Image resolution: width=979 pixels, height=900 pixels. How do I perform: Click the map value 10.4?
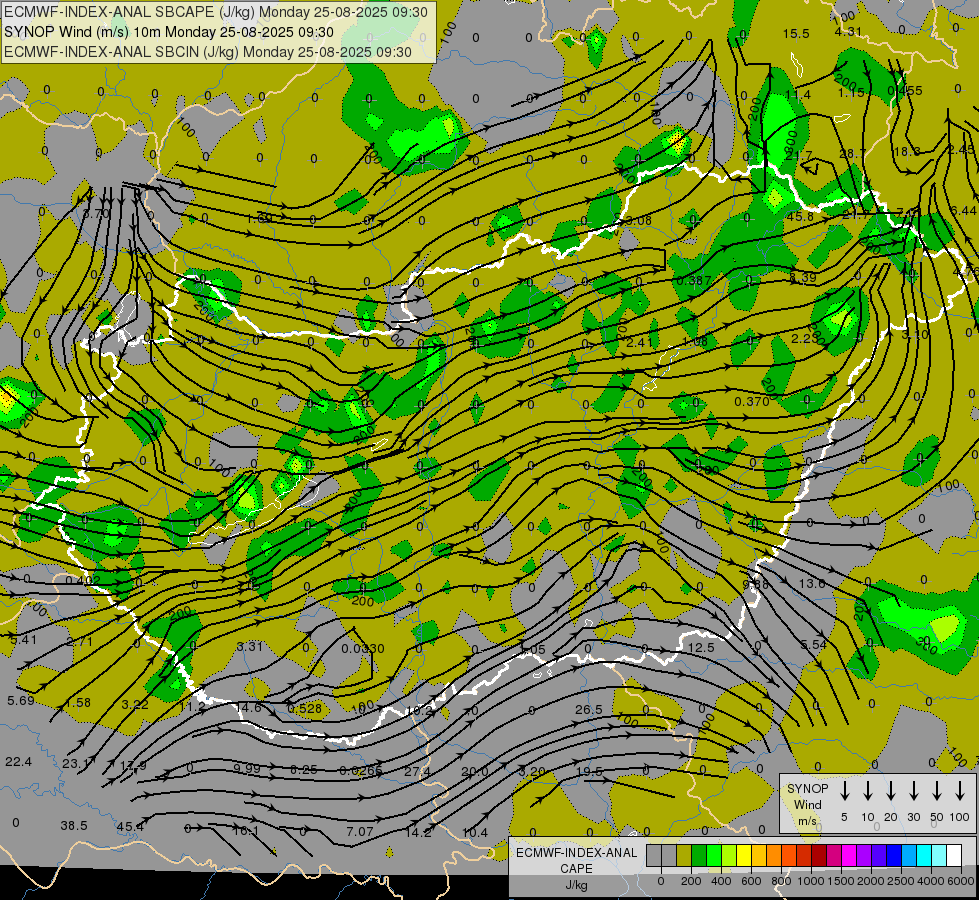(475, 832)
